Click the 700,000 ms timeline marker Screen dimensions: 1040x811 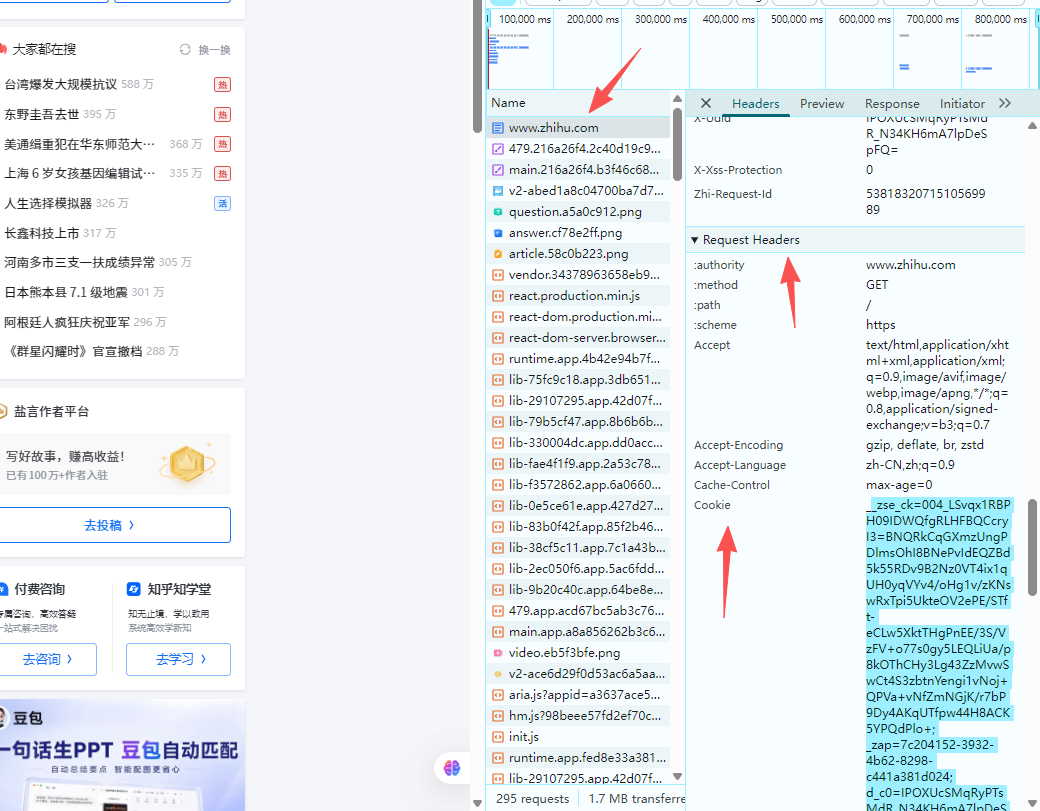point(933,19)
